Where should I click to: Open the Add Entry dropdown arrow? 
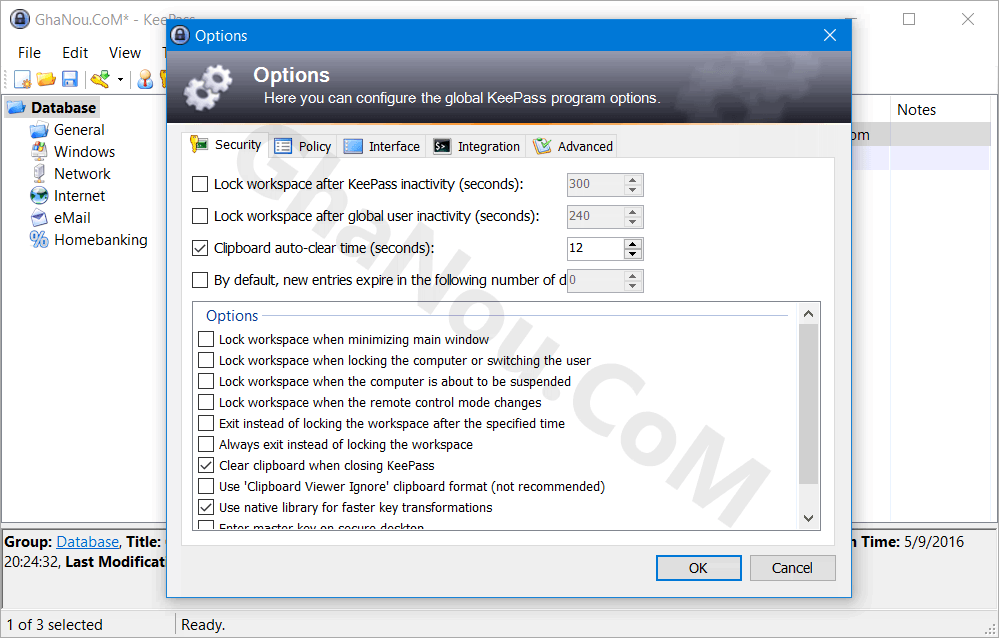click(120, 80)
